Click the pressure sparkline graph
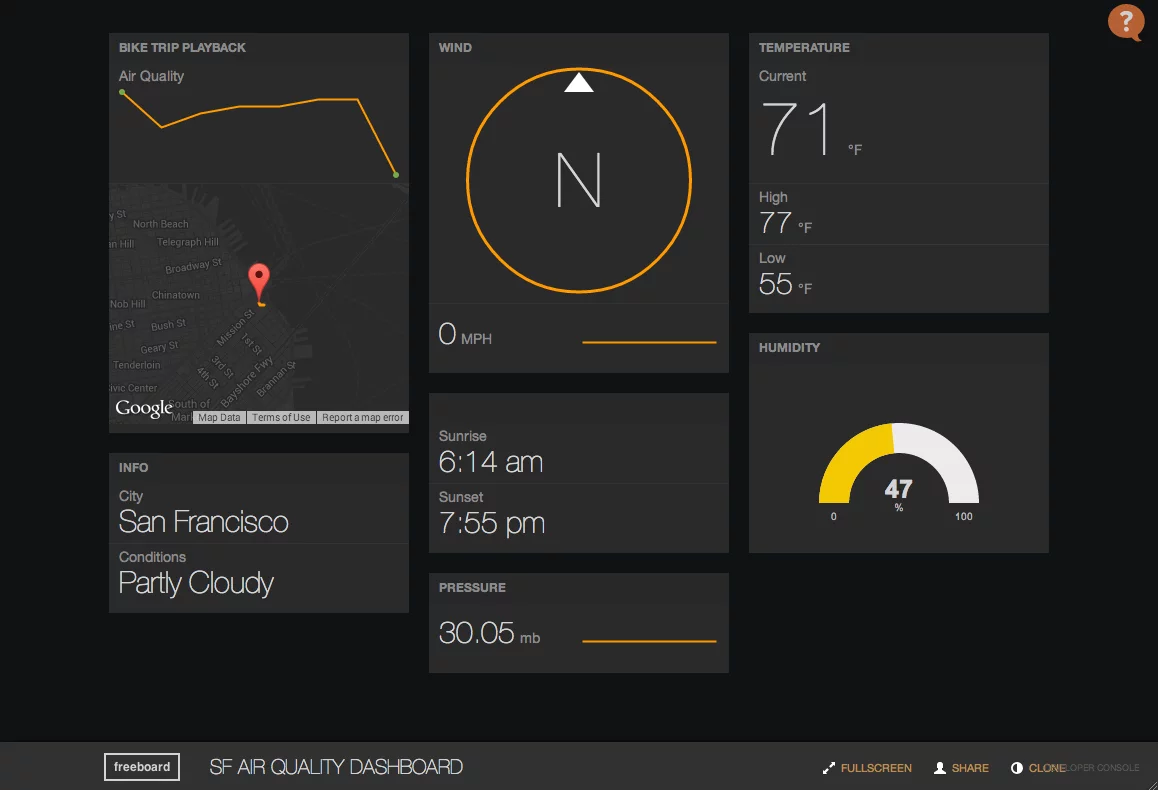1158x790 pixels. (649, 641)
